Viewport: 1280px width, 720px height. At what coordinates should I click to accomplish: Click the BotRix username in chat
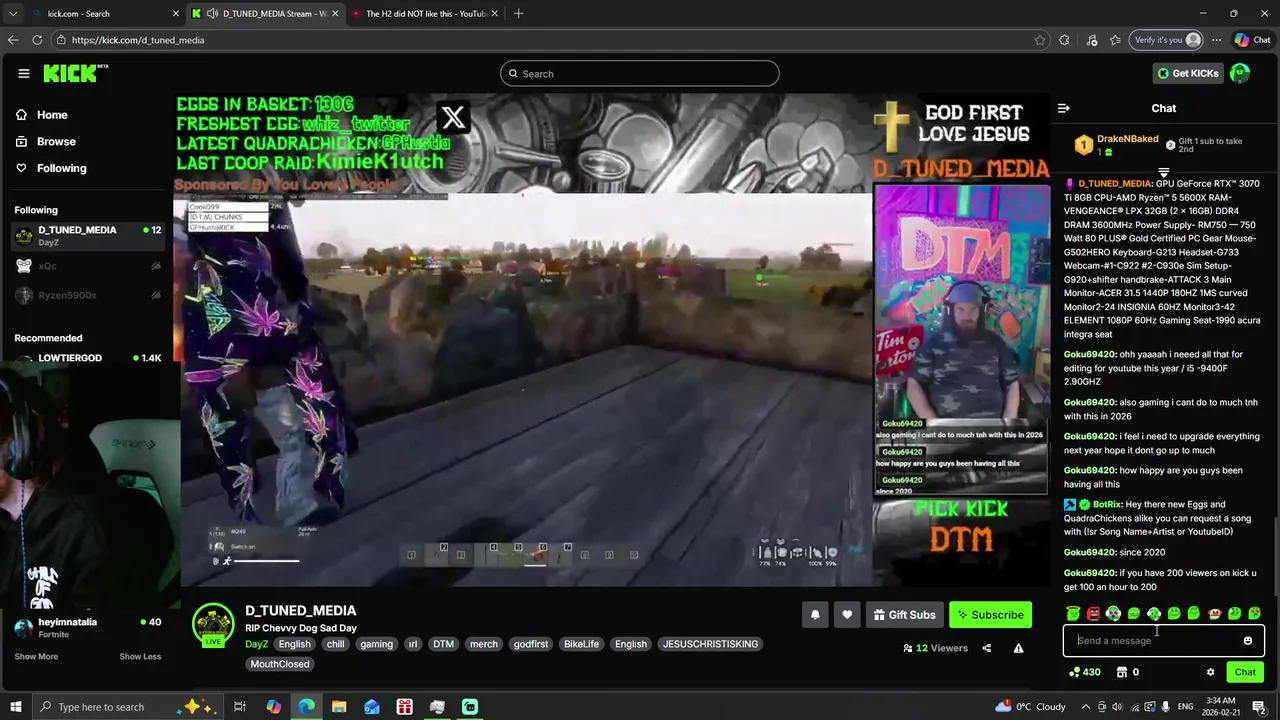(x=1107, y=504)
